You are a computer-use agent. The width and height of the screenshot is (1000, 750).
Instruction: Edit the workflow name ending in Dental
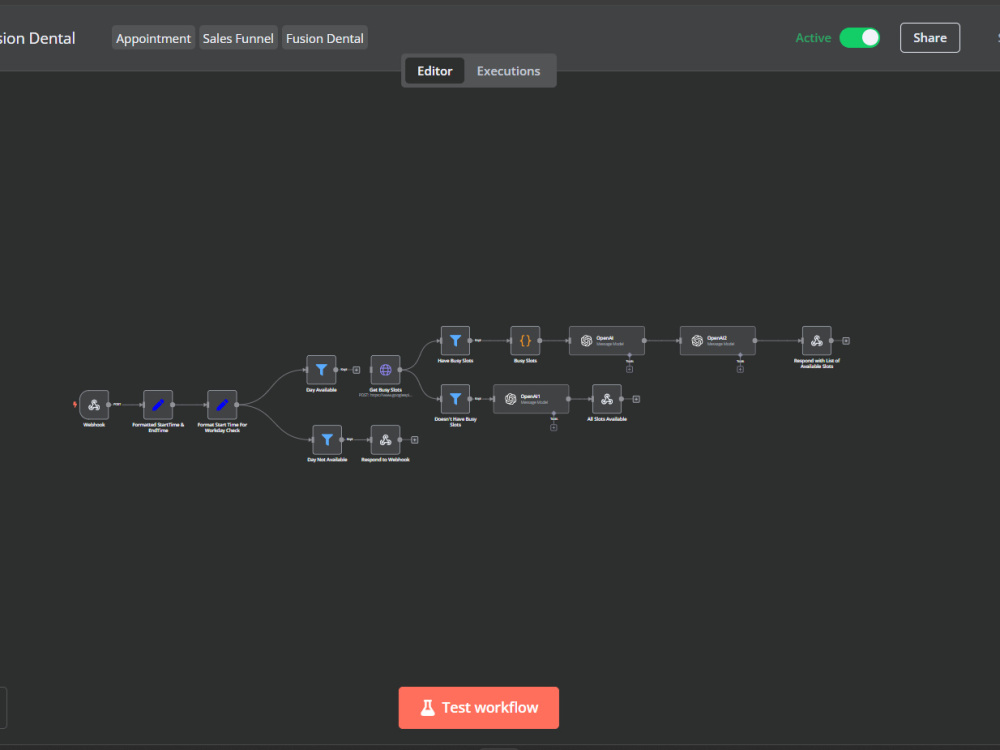[x=37, y=38]
